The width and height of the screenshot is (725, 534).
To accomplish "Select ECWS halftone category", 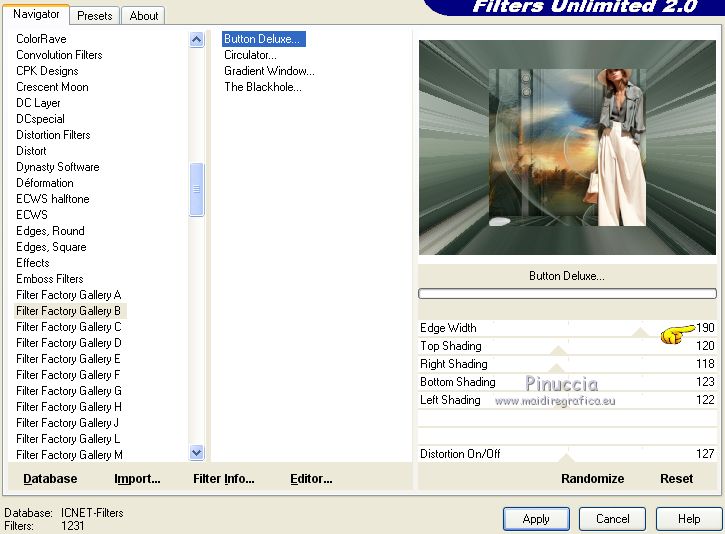I will click(53, 199).
